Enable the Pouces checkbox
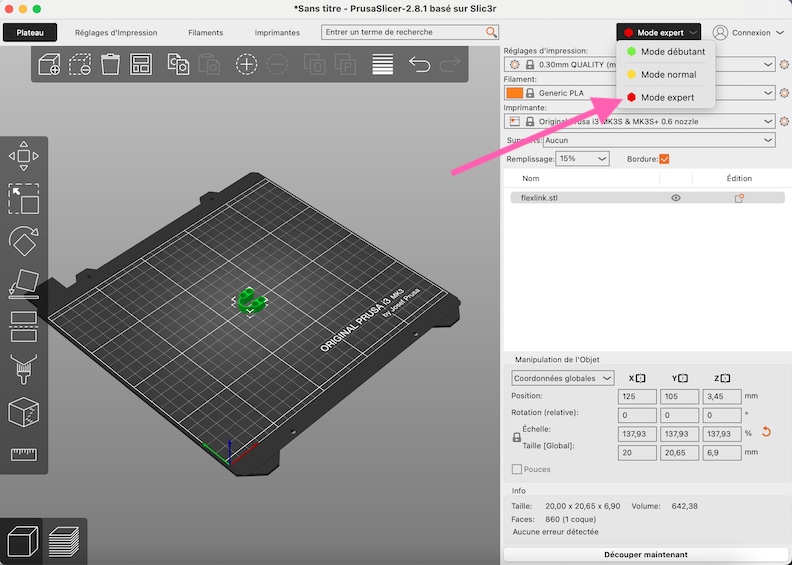This screenshot has width=792, height=565. (517, 469)
